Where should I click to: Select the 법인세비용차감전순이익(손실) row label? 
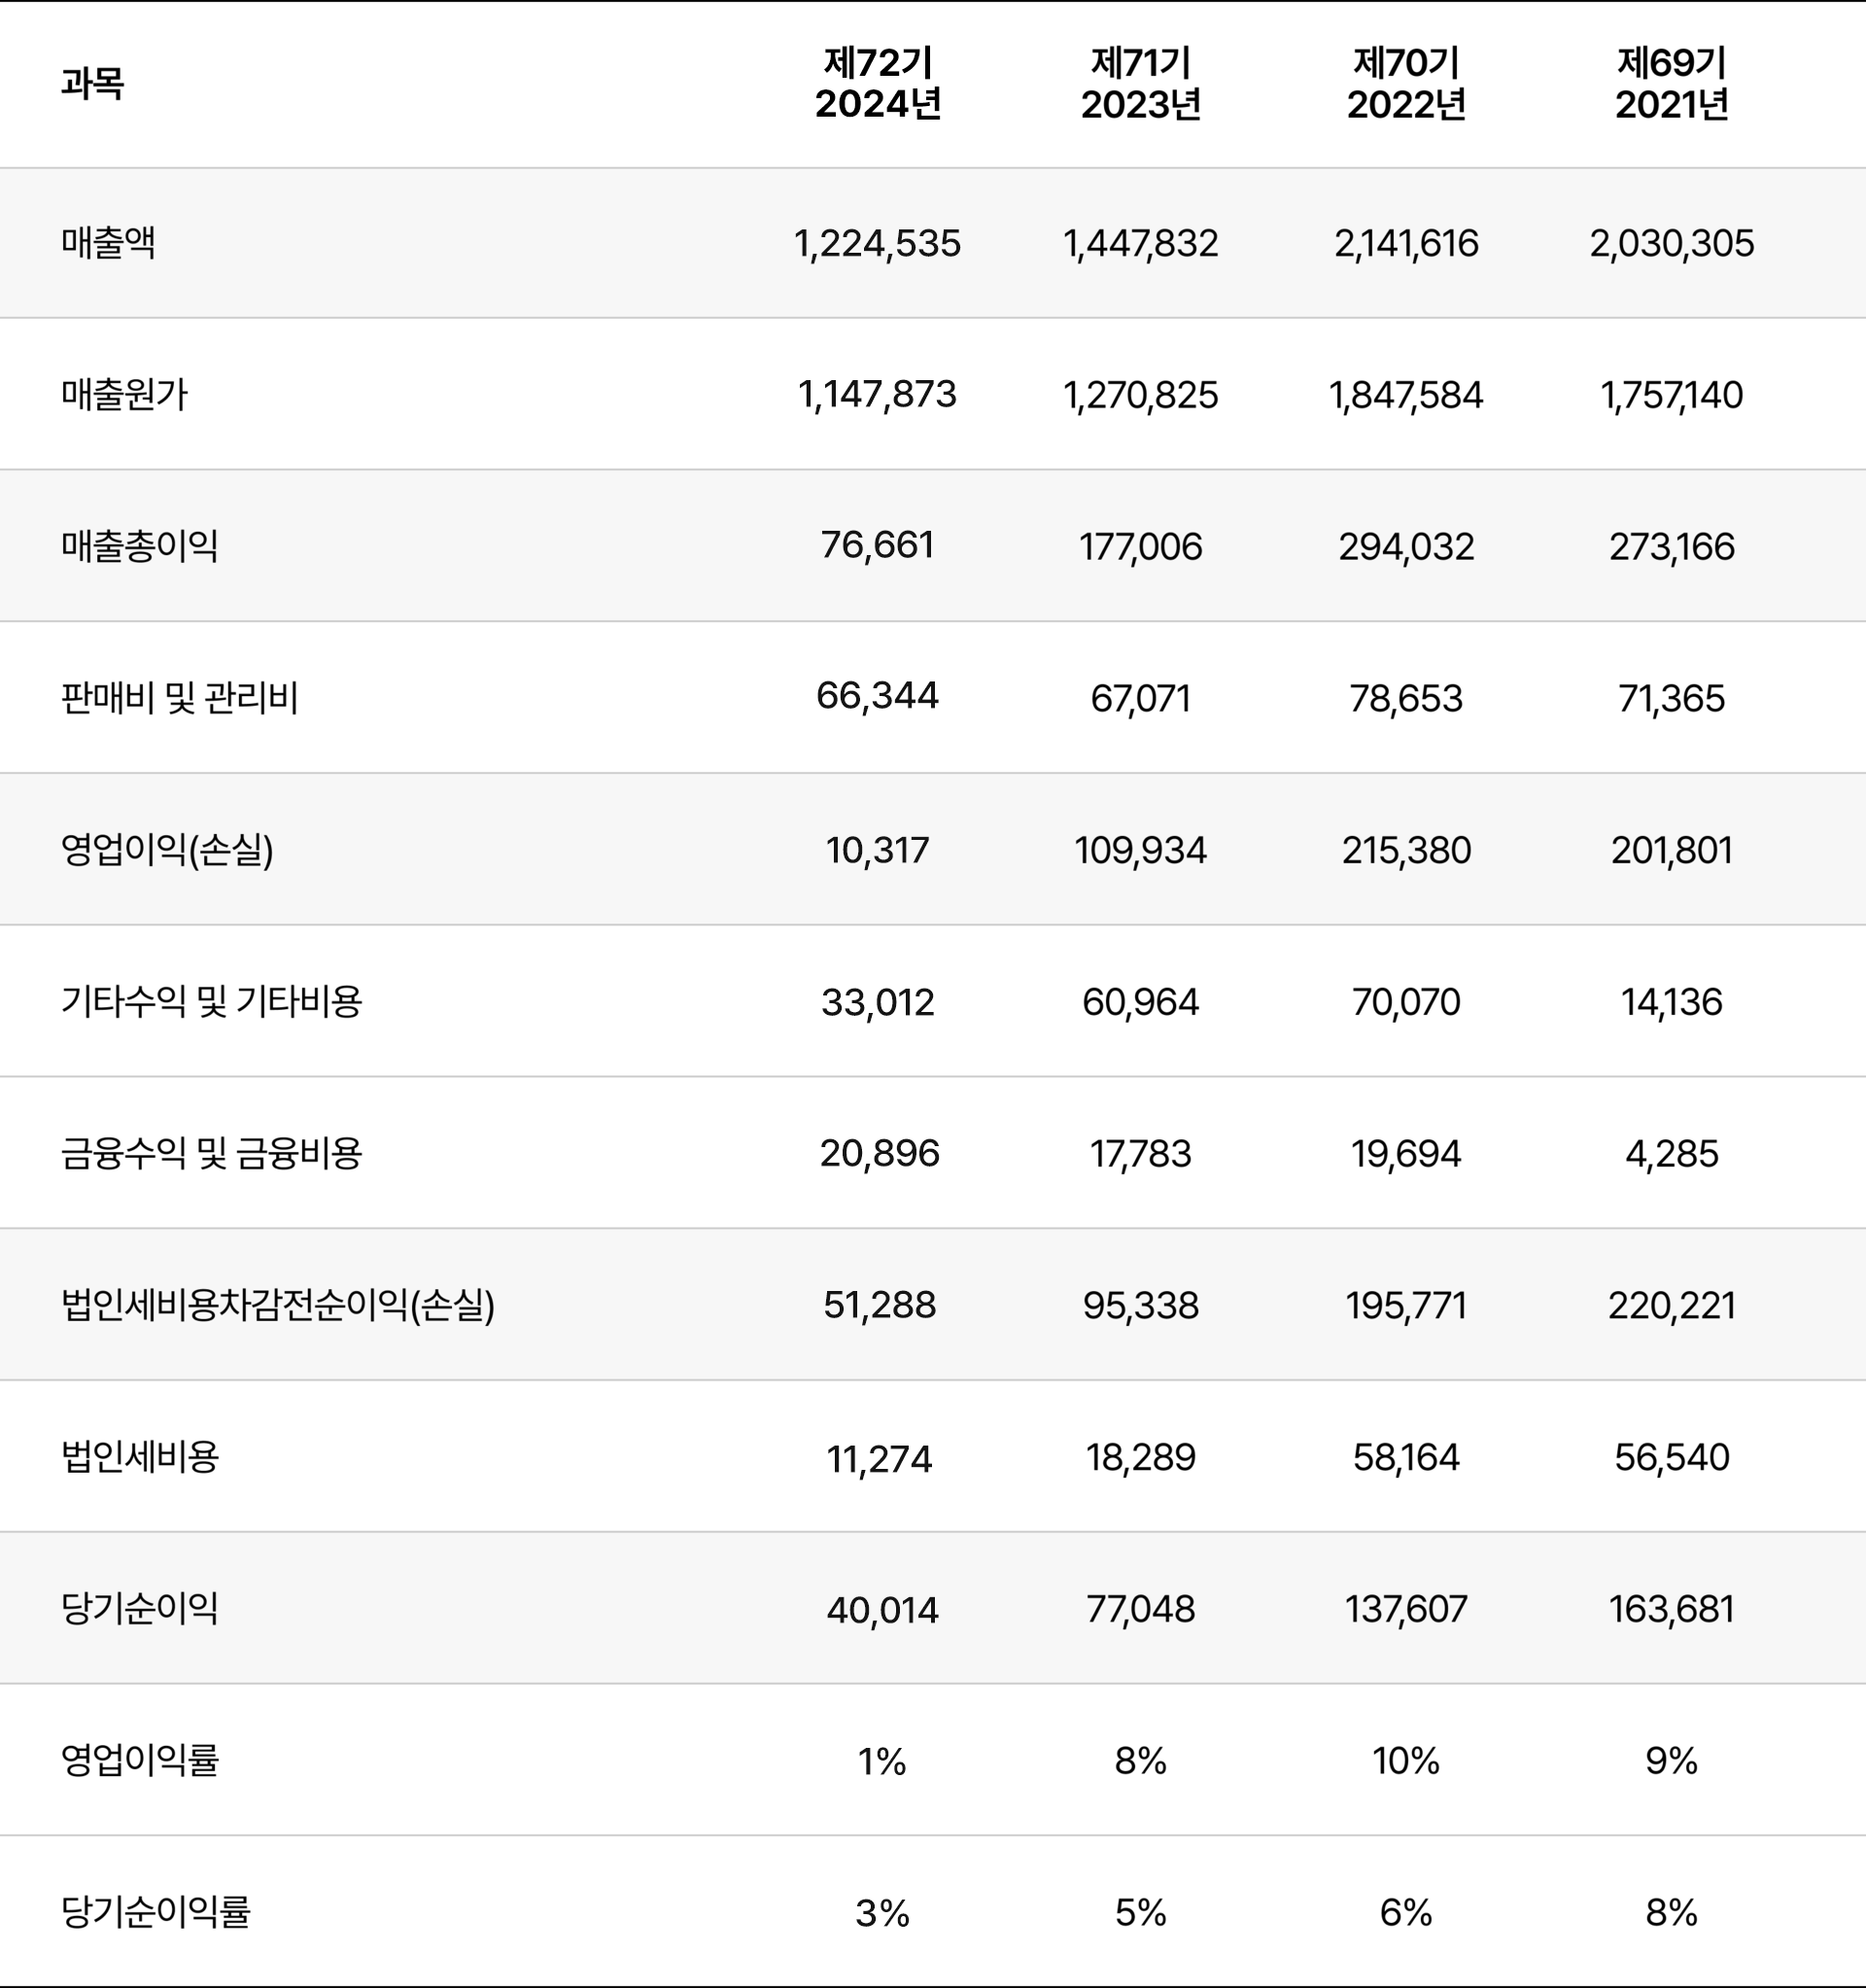point(278,1305)
